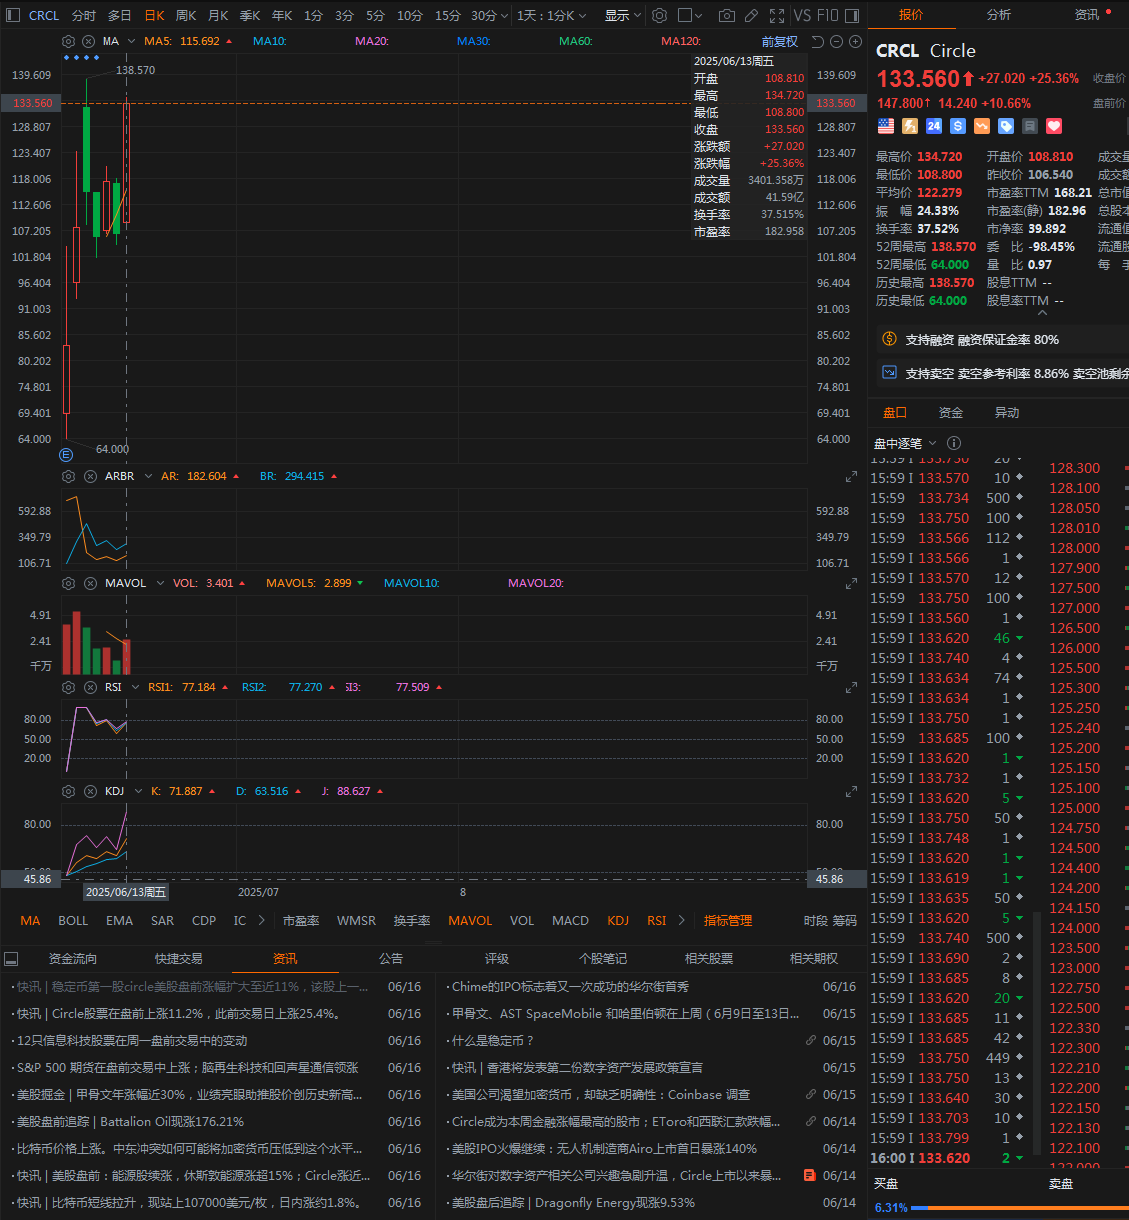Image resolution: width=1129 pixels, height=1220 pixels.
Task: Open news '什么是稳定币？'
Action: pyautogui.click(x=493, y=1040)
